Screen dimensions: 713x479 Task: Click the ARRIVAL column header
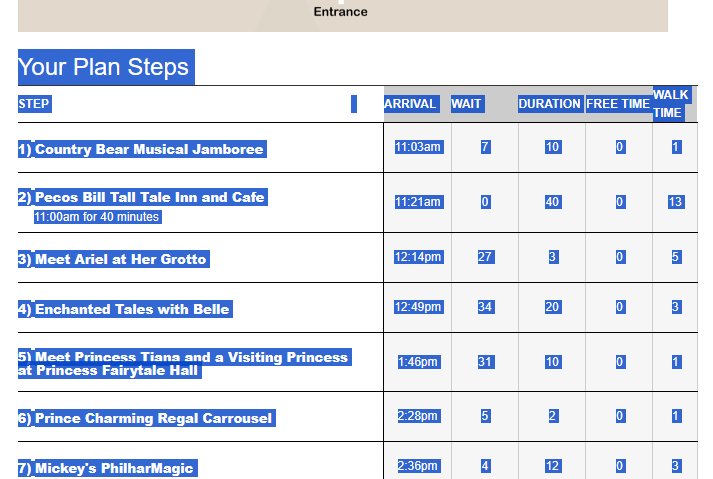coord(410,104)
